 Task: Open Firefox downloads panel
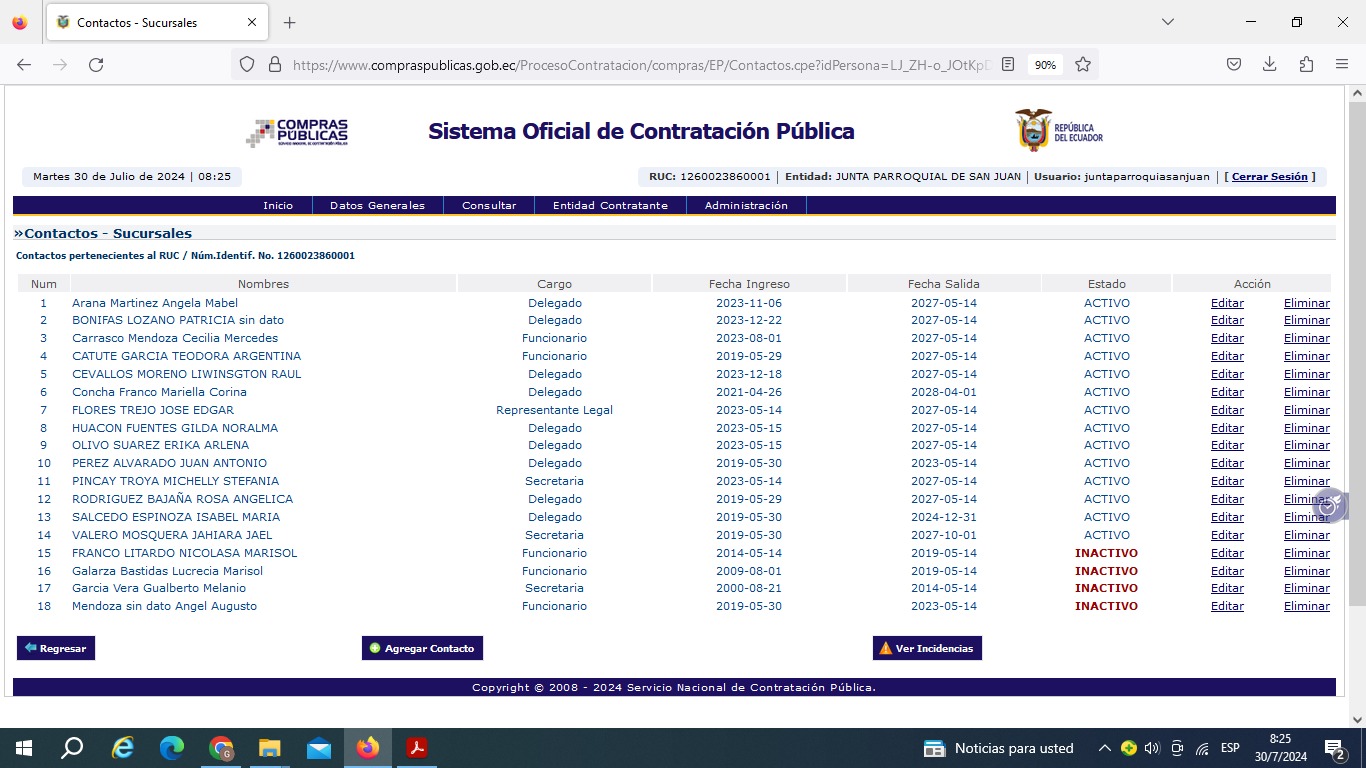pyautogui.click(x=1269, y=64)
